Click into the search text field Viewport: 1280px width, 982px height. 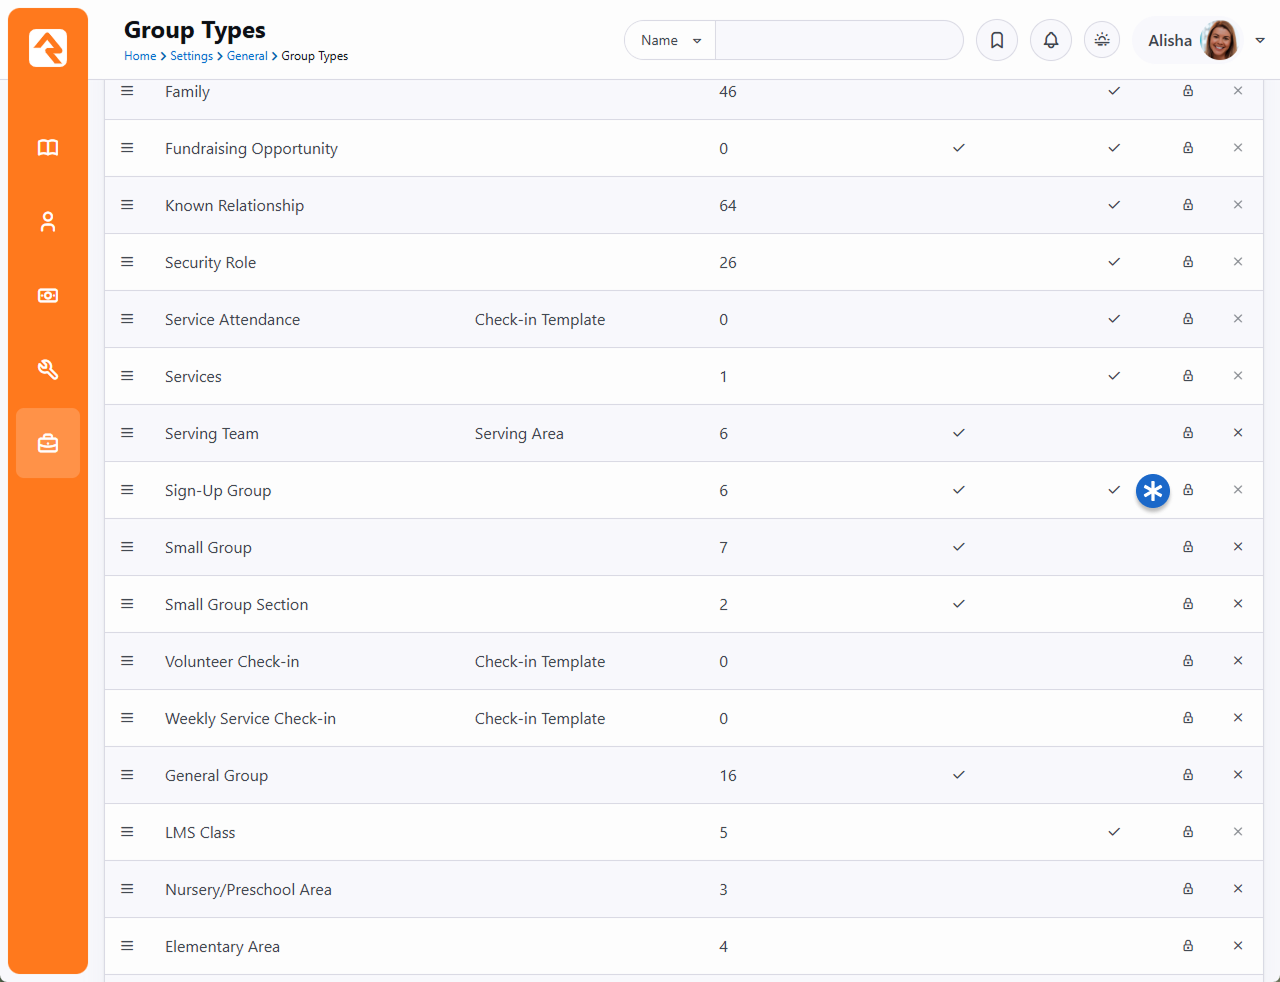(838, 40)
